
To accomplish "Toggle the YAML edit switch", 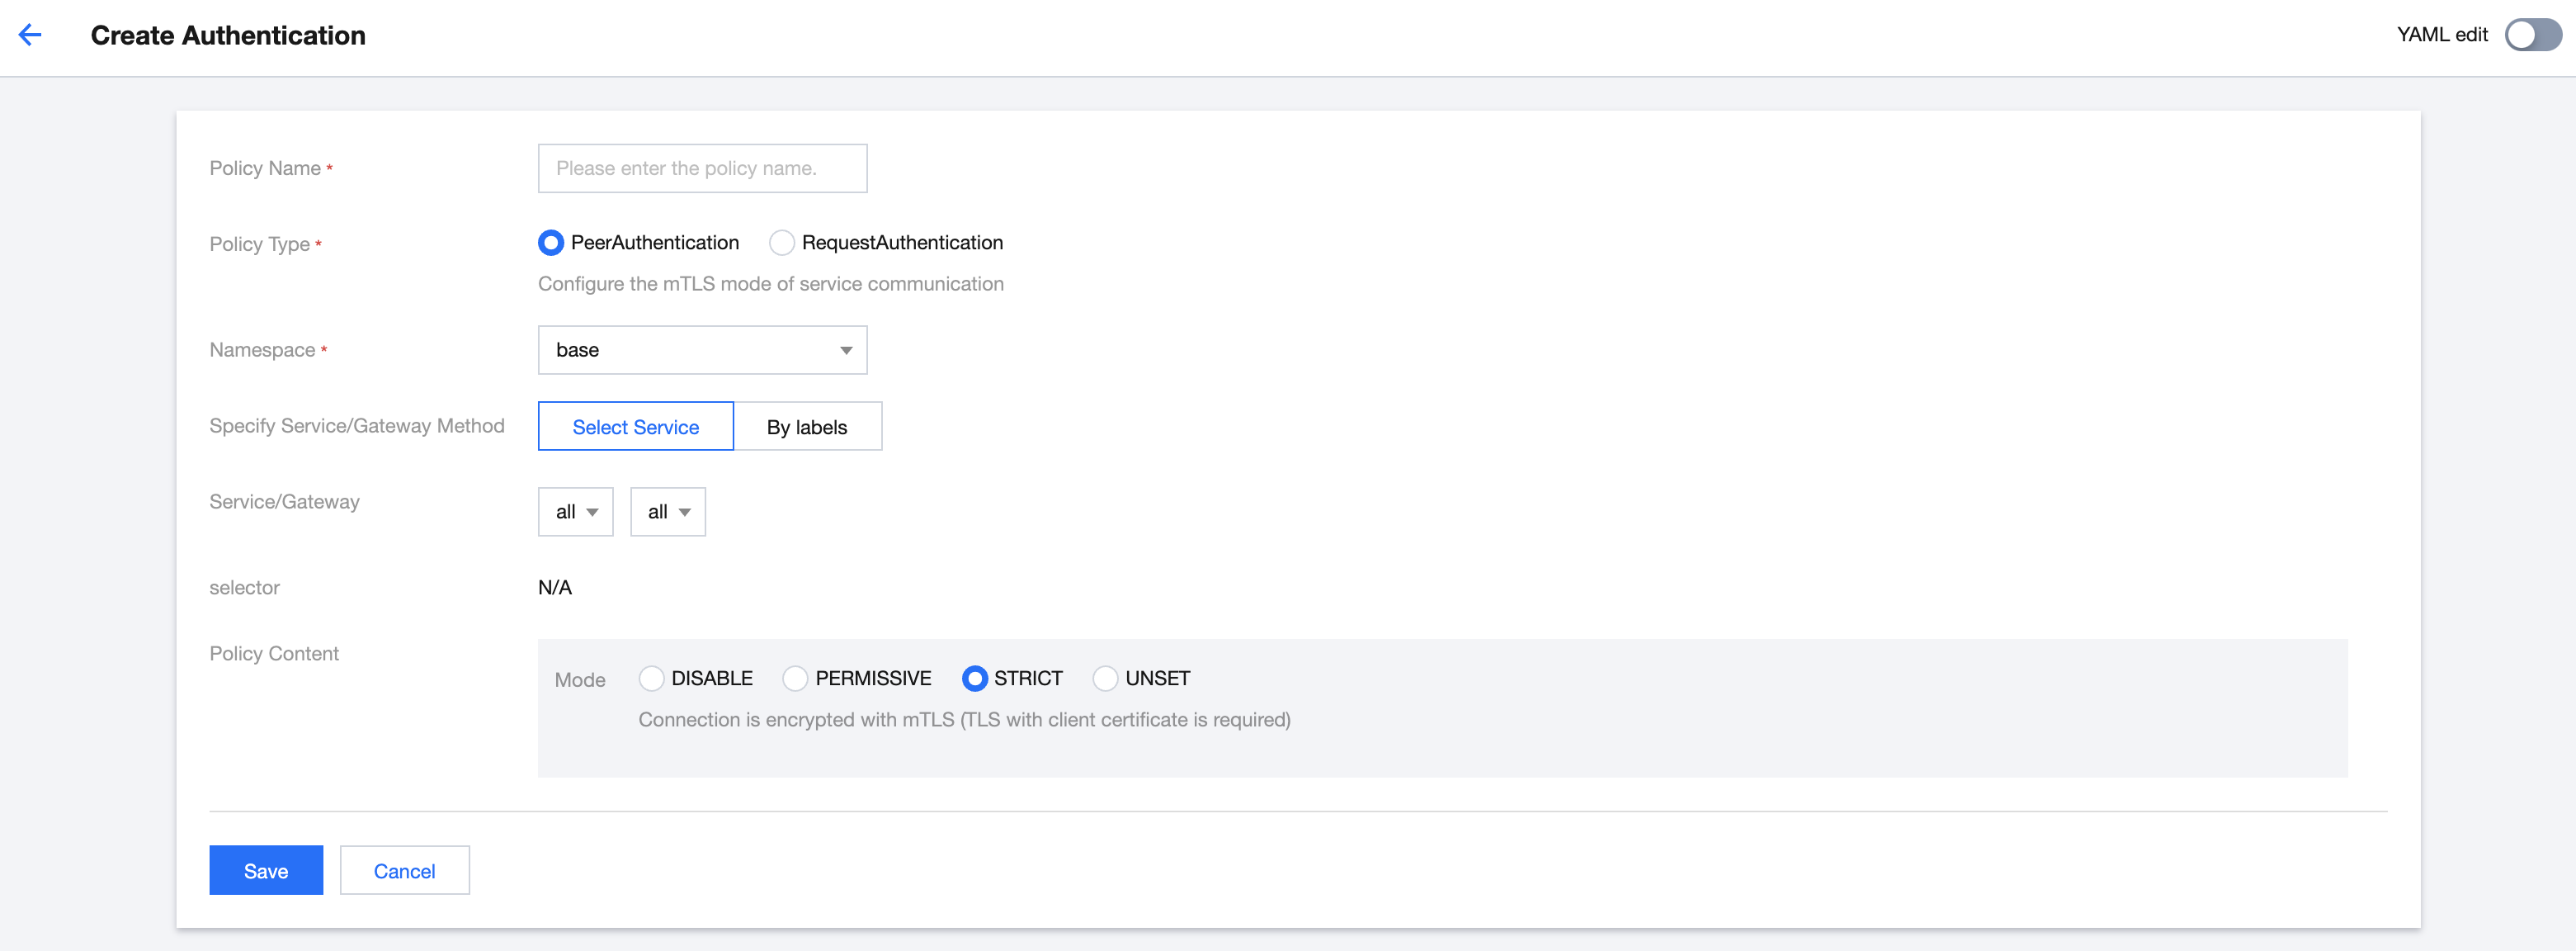I will click(2532, 35).
